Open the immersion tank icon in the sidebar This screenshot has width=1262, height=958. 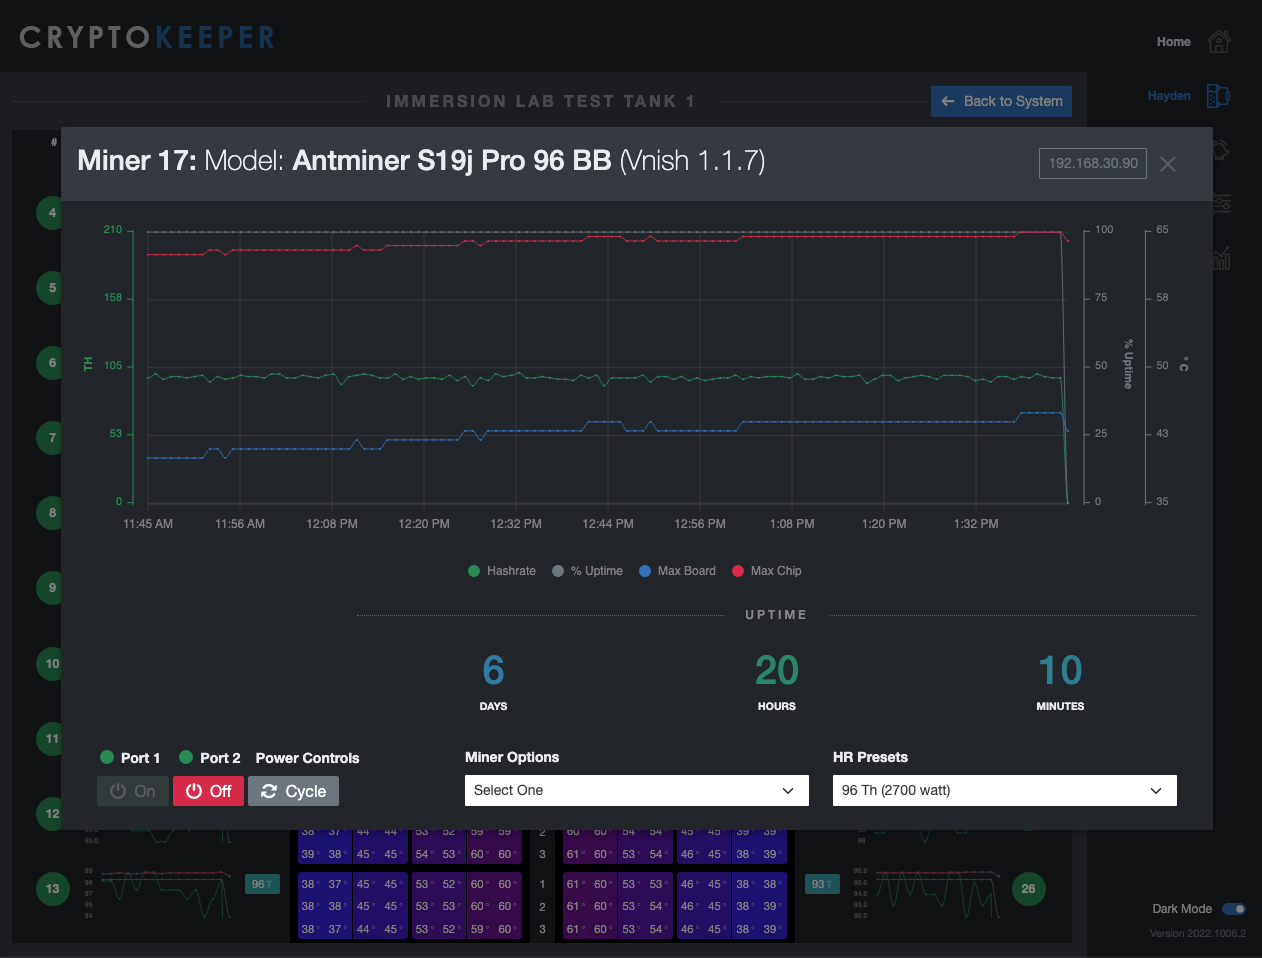[x=1217, y=94]
